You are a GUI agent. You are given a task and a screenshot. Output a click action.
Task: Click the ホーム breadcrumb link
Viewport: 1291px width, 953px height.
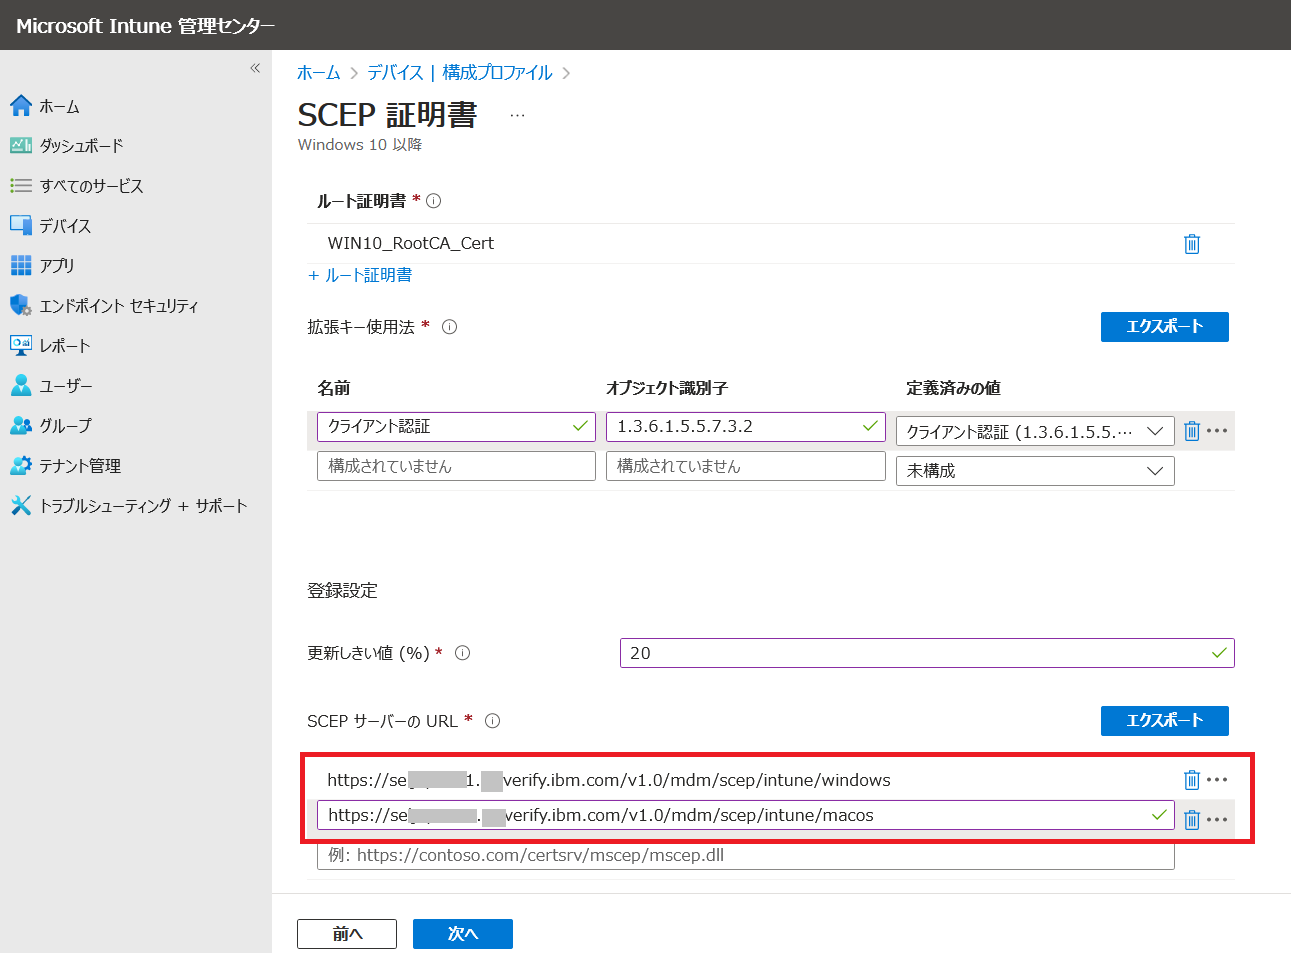pos(319,73)
